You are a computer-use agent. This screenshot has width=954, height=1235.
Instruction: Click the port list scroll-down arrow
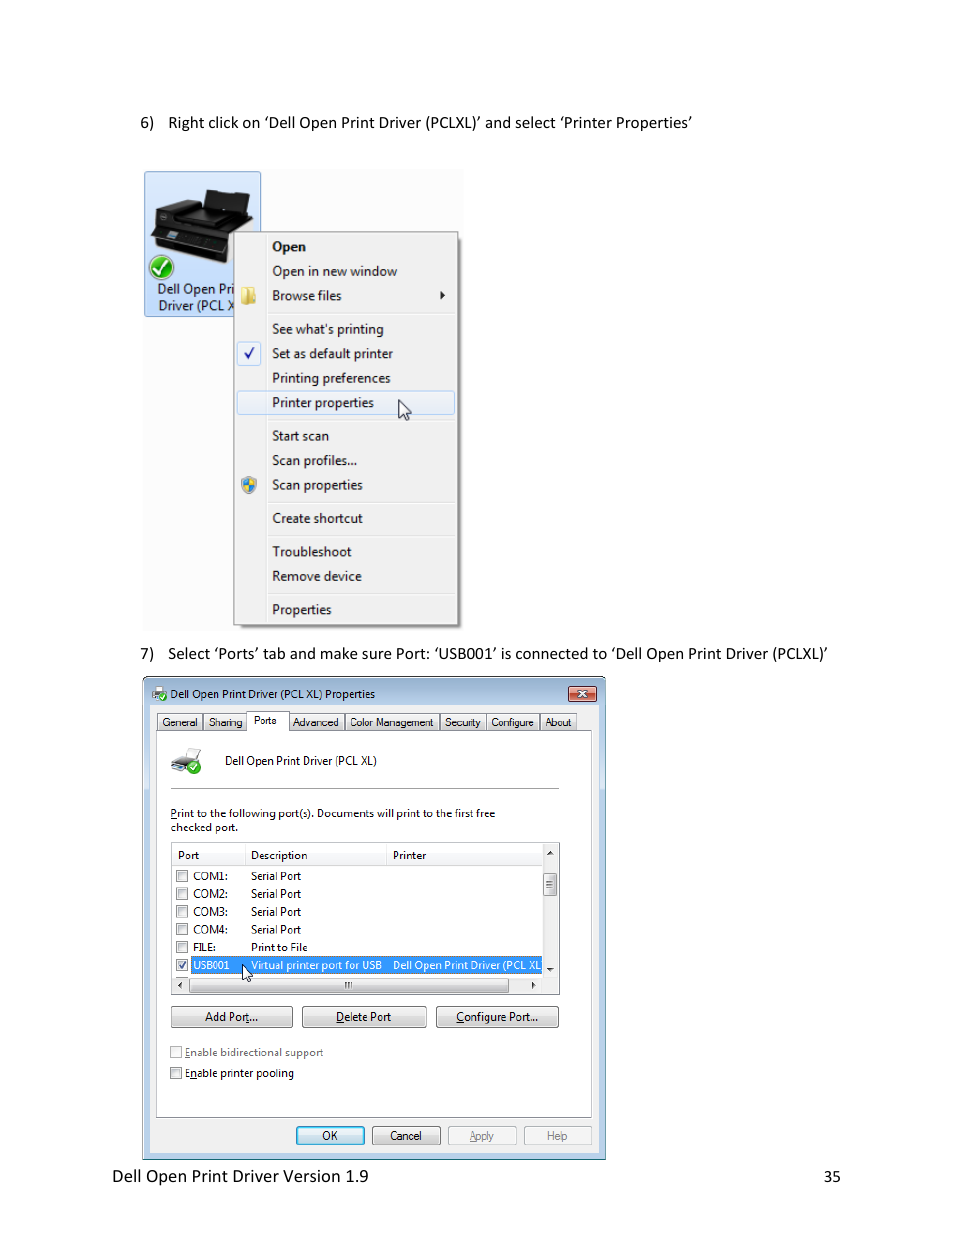(550, 970)
